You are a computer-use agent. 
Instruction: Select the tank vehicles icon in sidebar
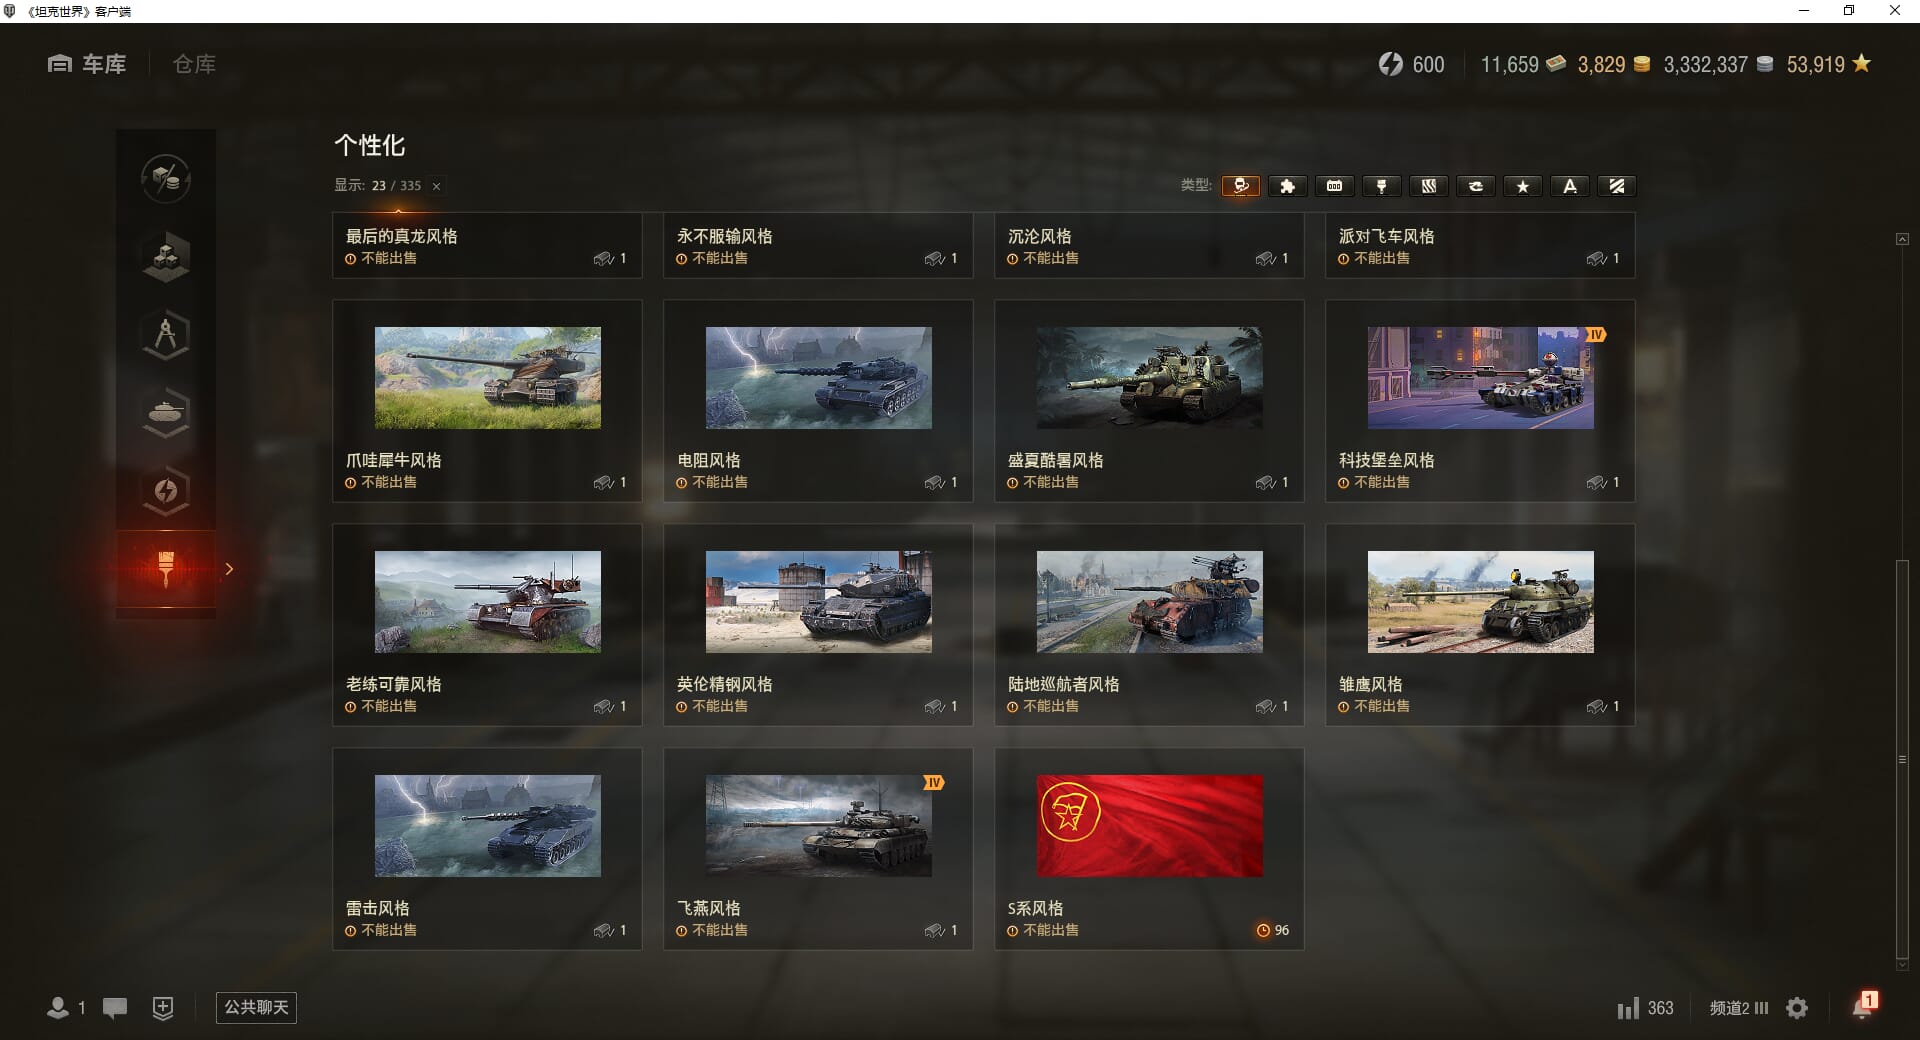[166, 412]
